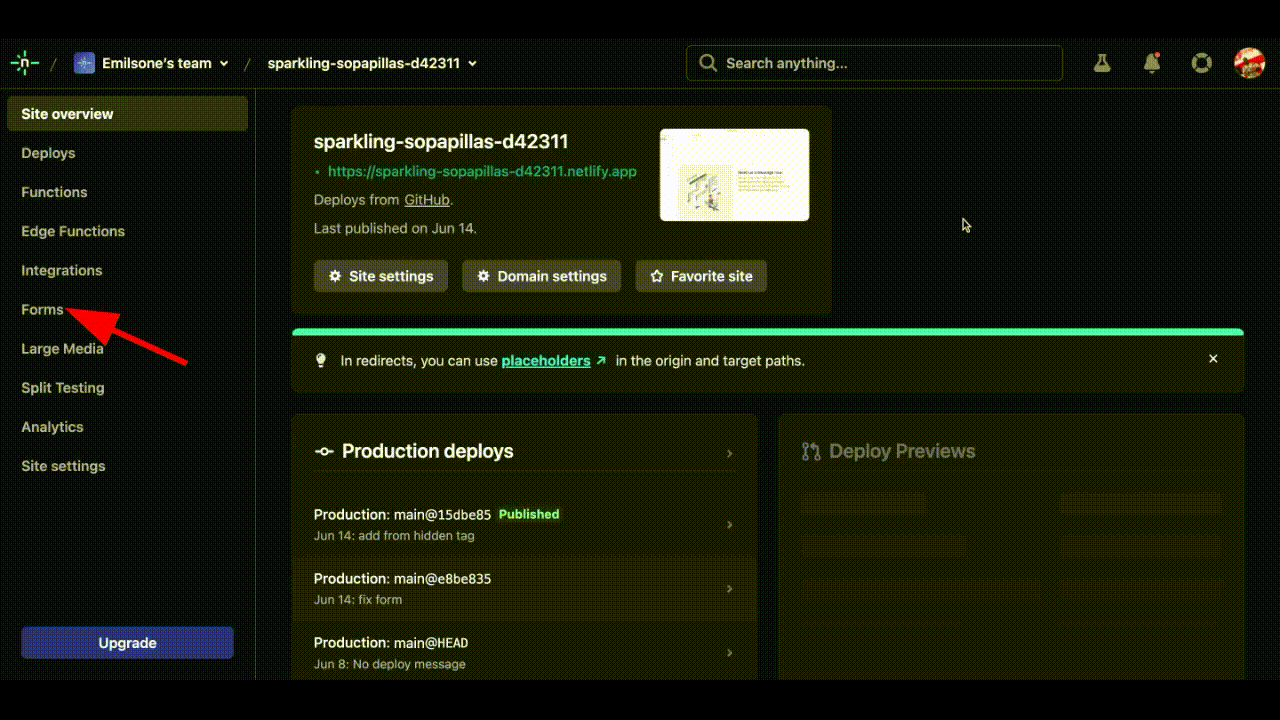Viewport: 1280px width, 720px height.
Task: Click 'Jun 14: add from hidden tag' text
Action: [x=394, y=536]
